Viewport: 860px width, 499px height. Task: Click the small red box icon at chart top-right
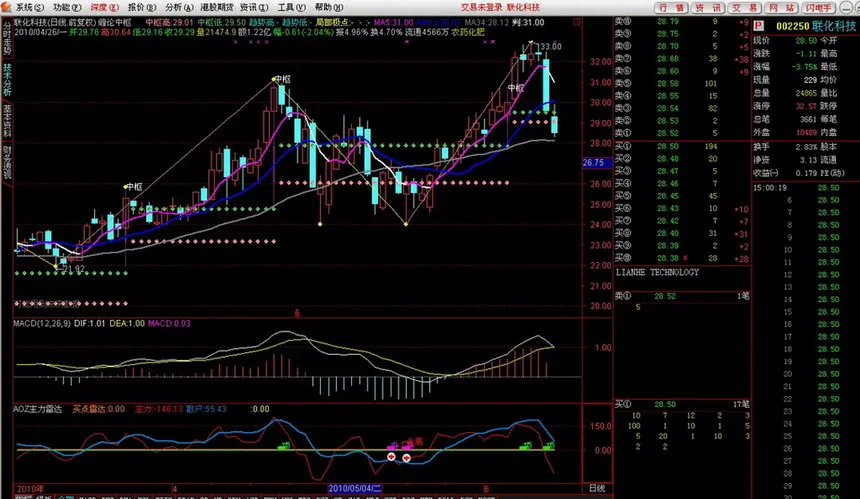576,22
